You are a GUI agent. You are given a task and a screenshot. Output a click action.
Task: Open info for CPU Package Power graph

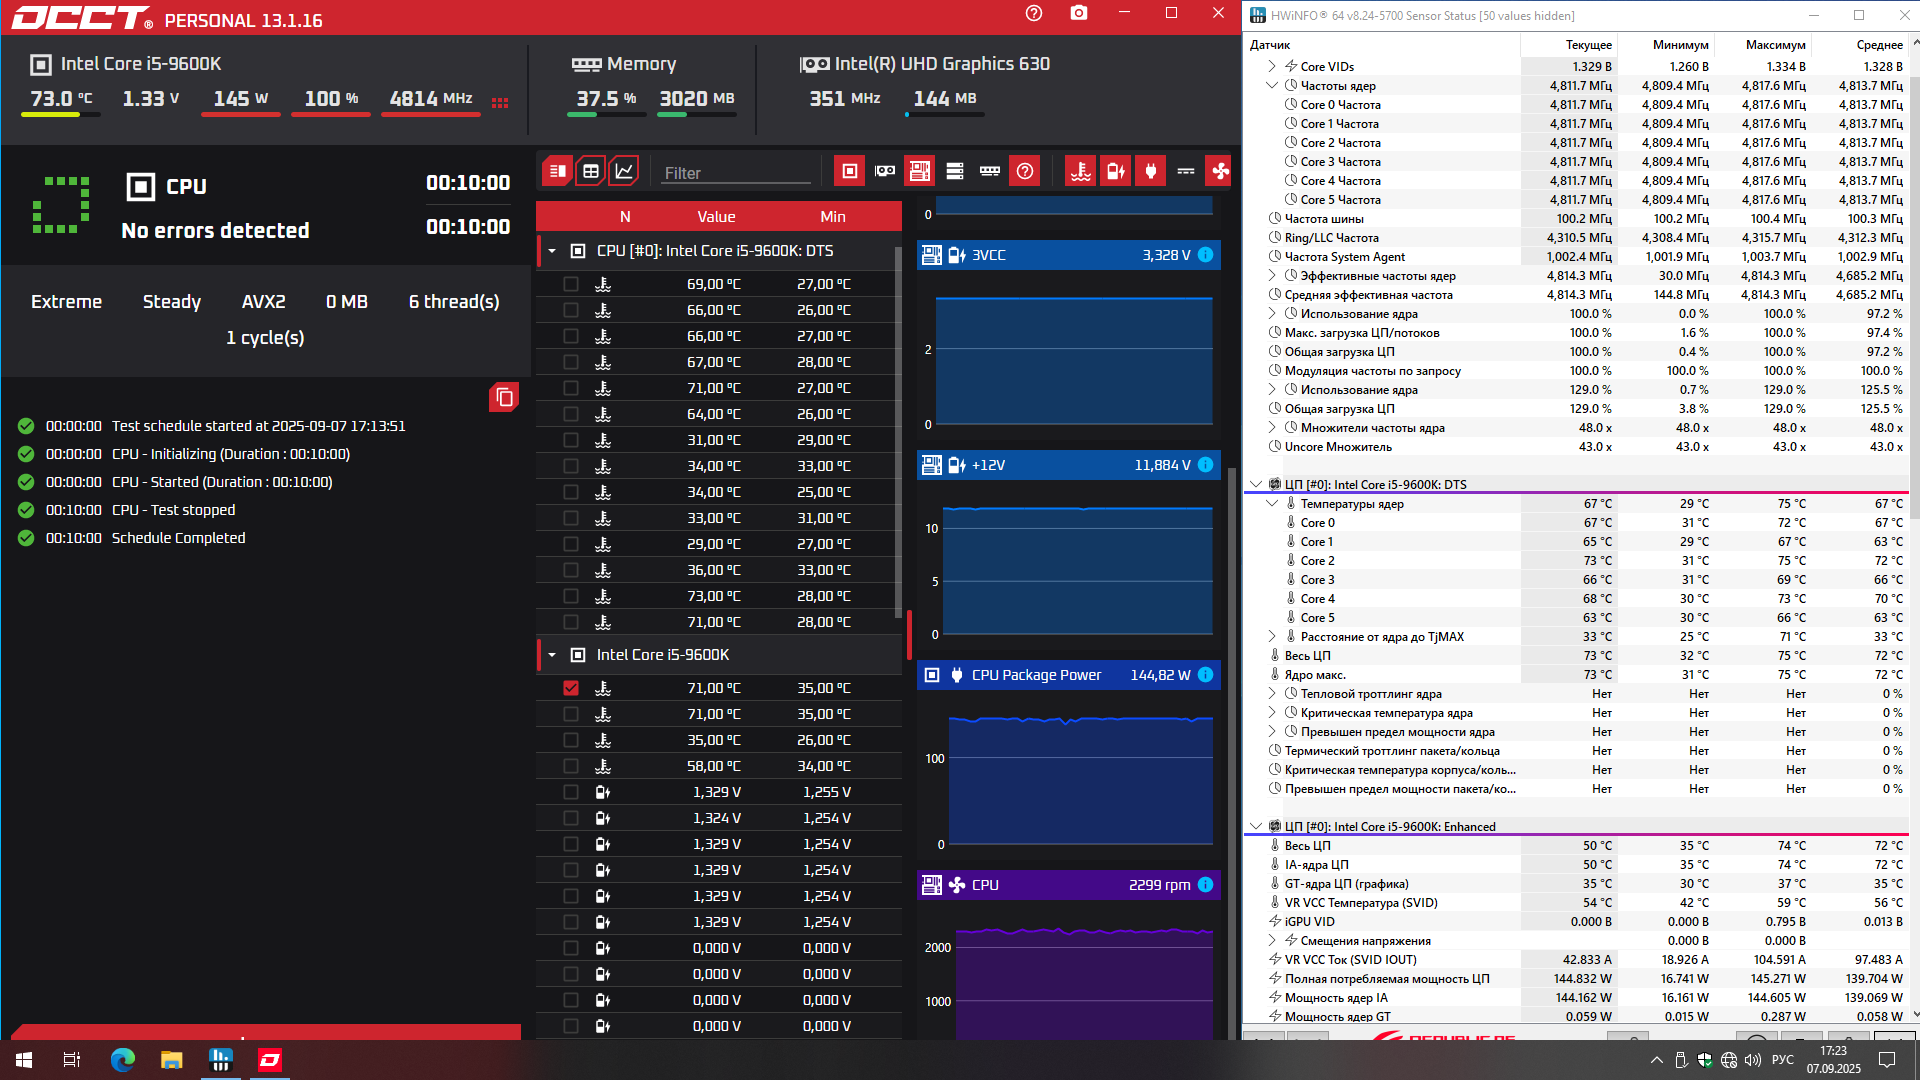coord(1205,675)
